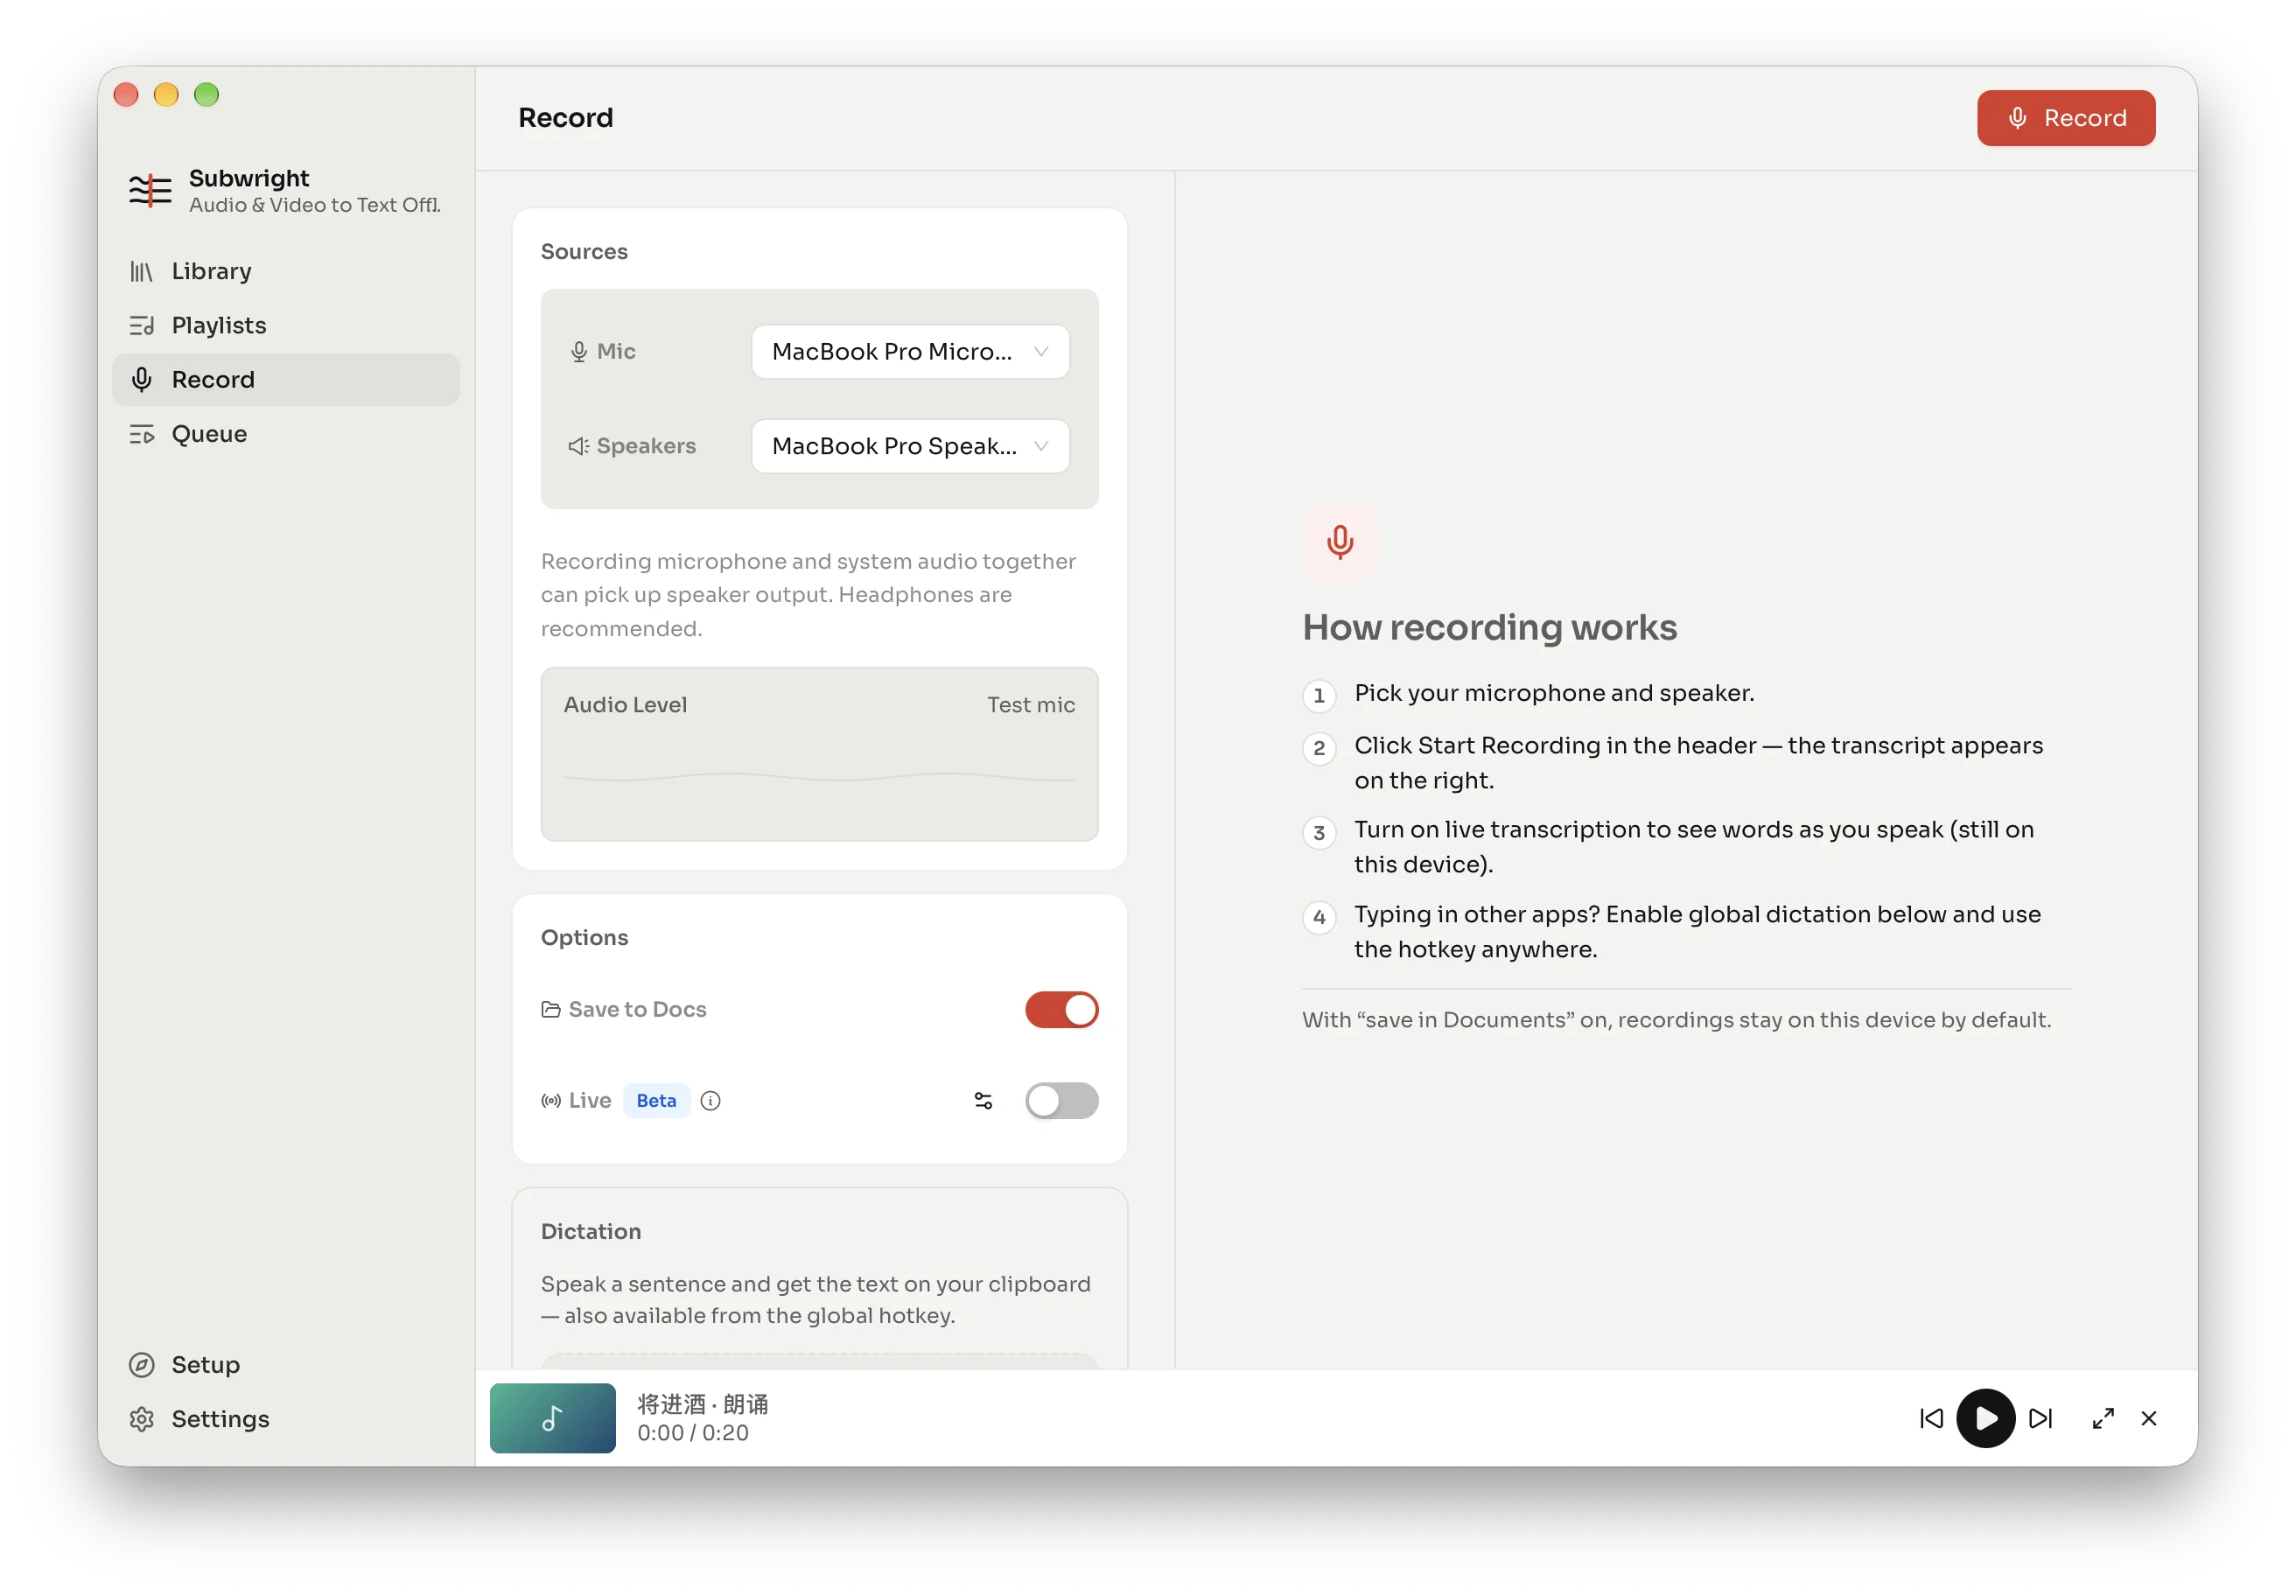Start recording with the red Record button

2065,118
